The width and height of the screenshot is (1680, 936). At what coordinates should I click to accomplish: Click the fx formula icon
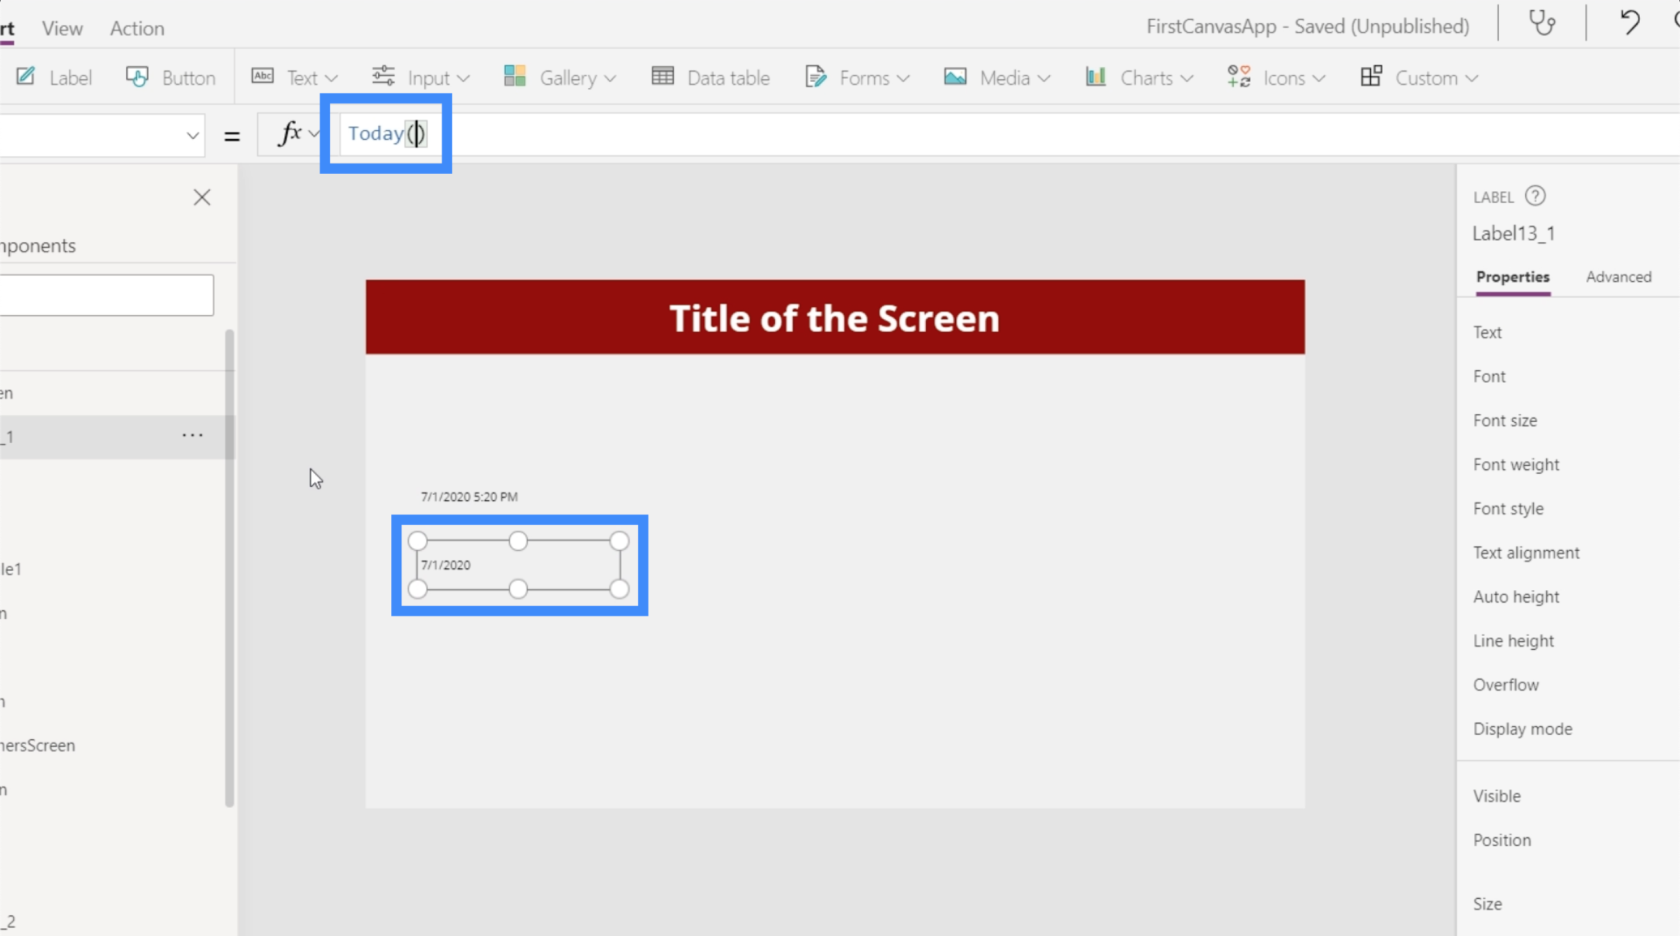coord(289,133)
